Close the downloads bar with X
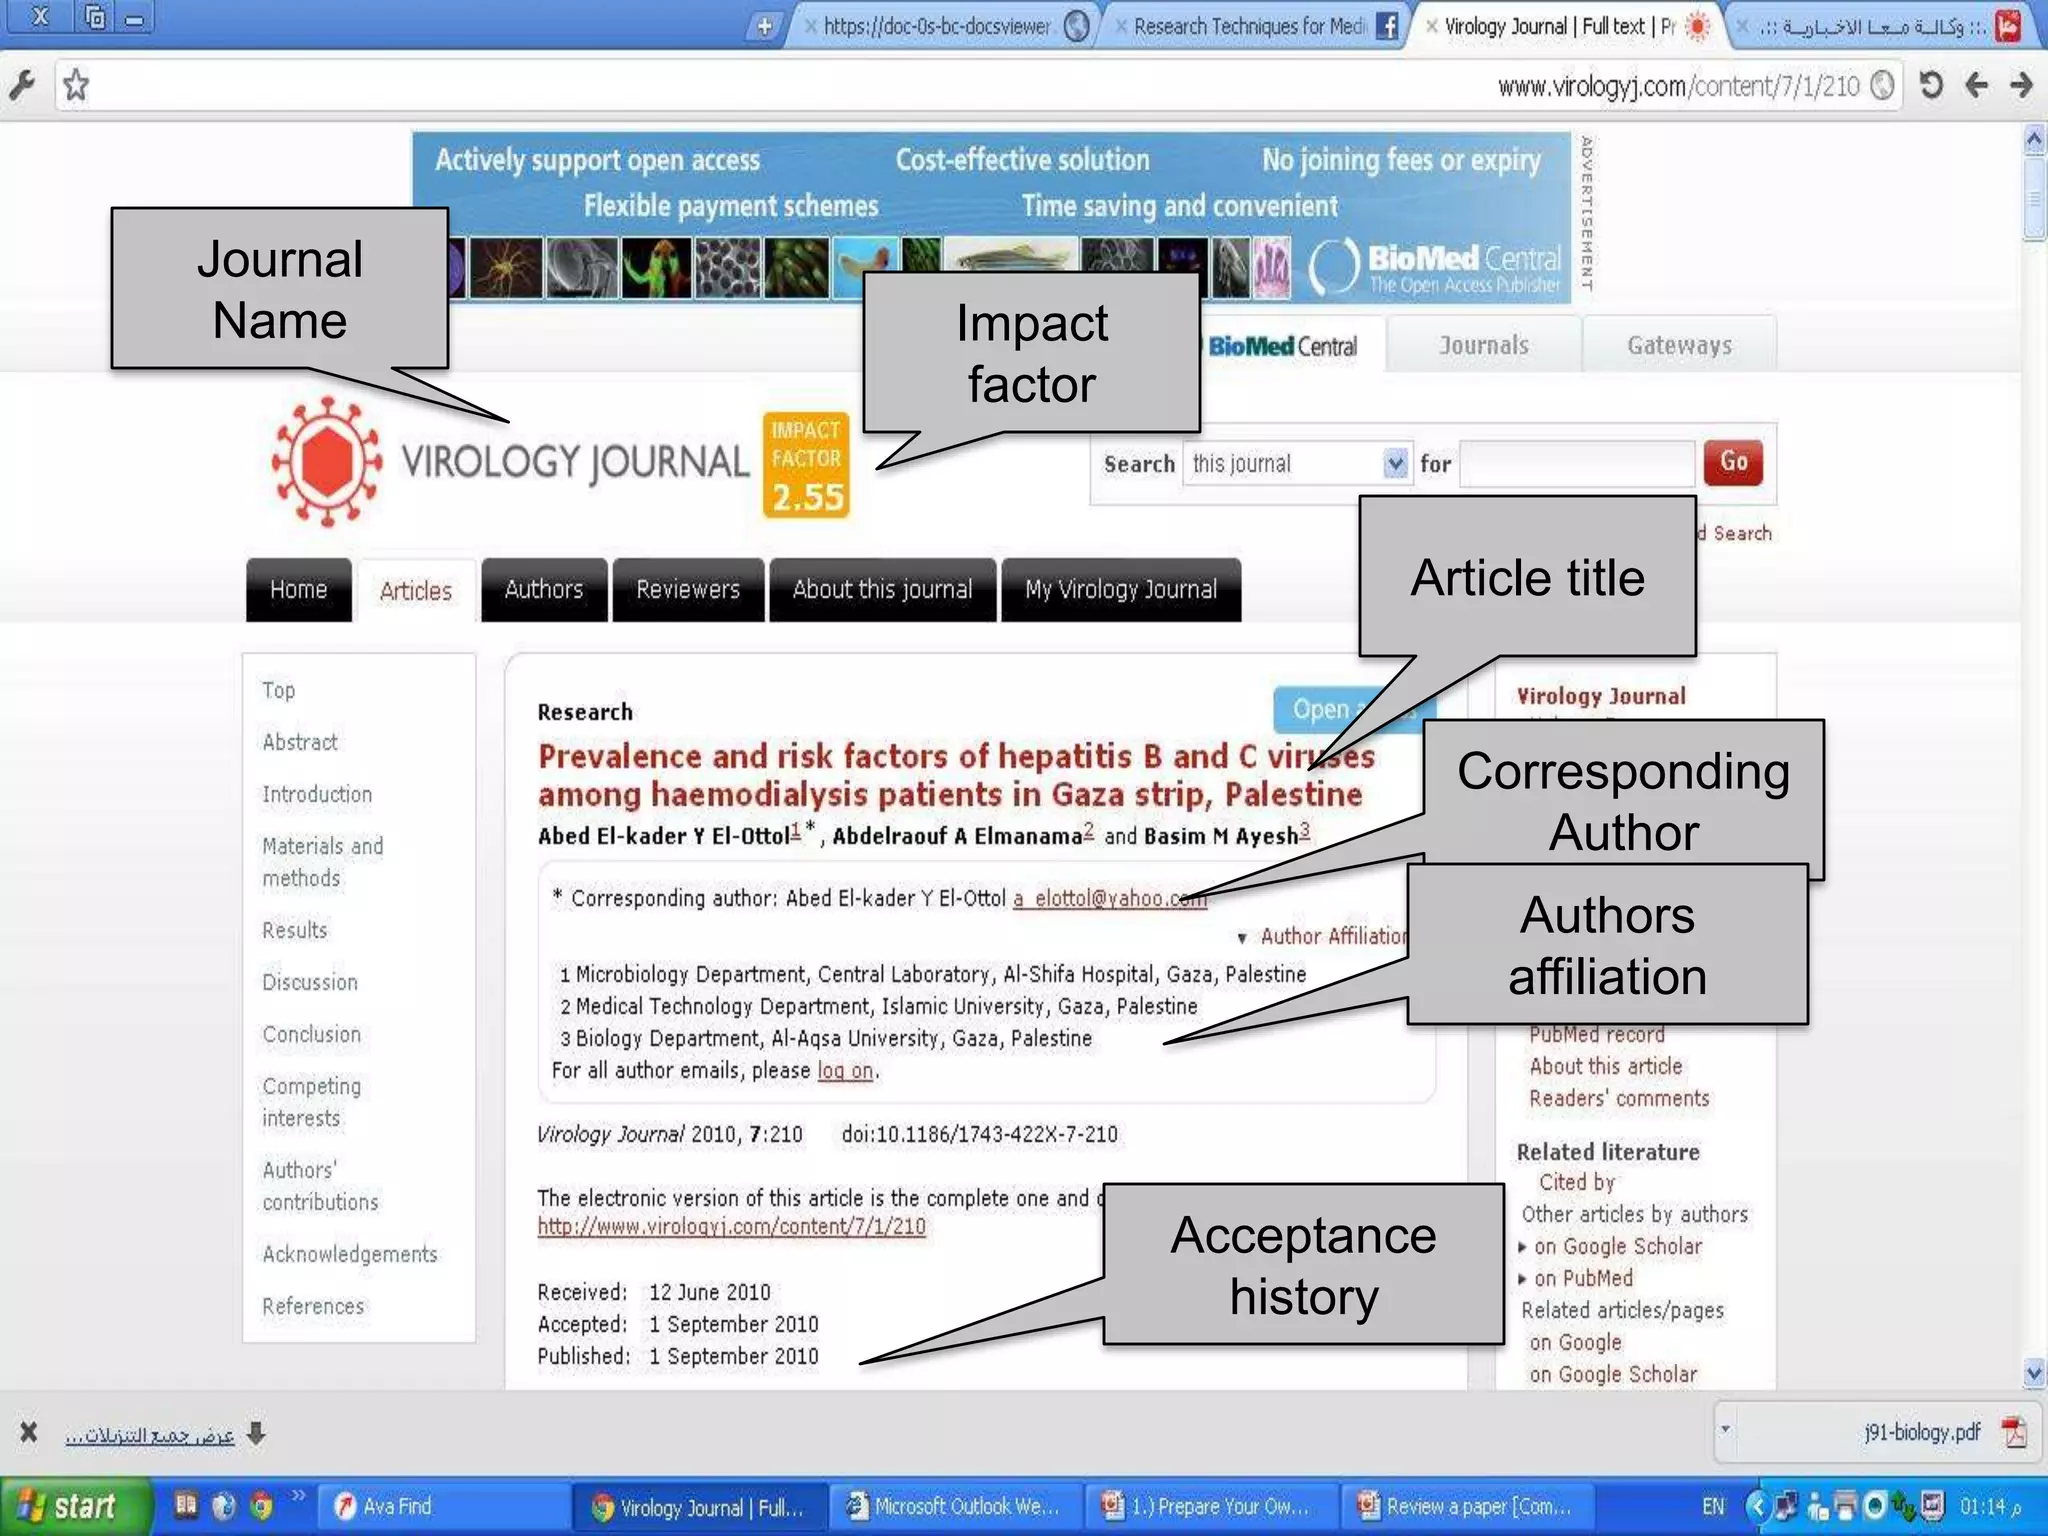Image resolution: width=2048 pixels, height=1536 pixels. [x=28, y=1432]
